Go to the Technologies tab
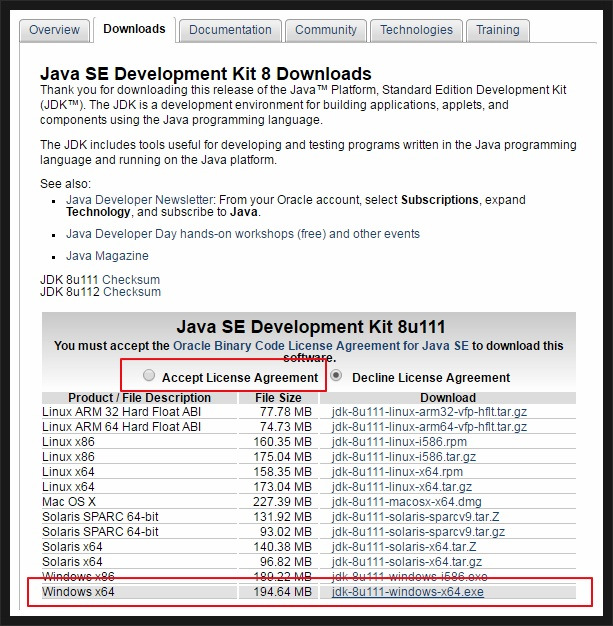The image size is (613, 626). click(416, 30)
